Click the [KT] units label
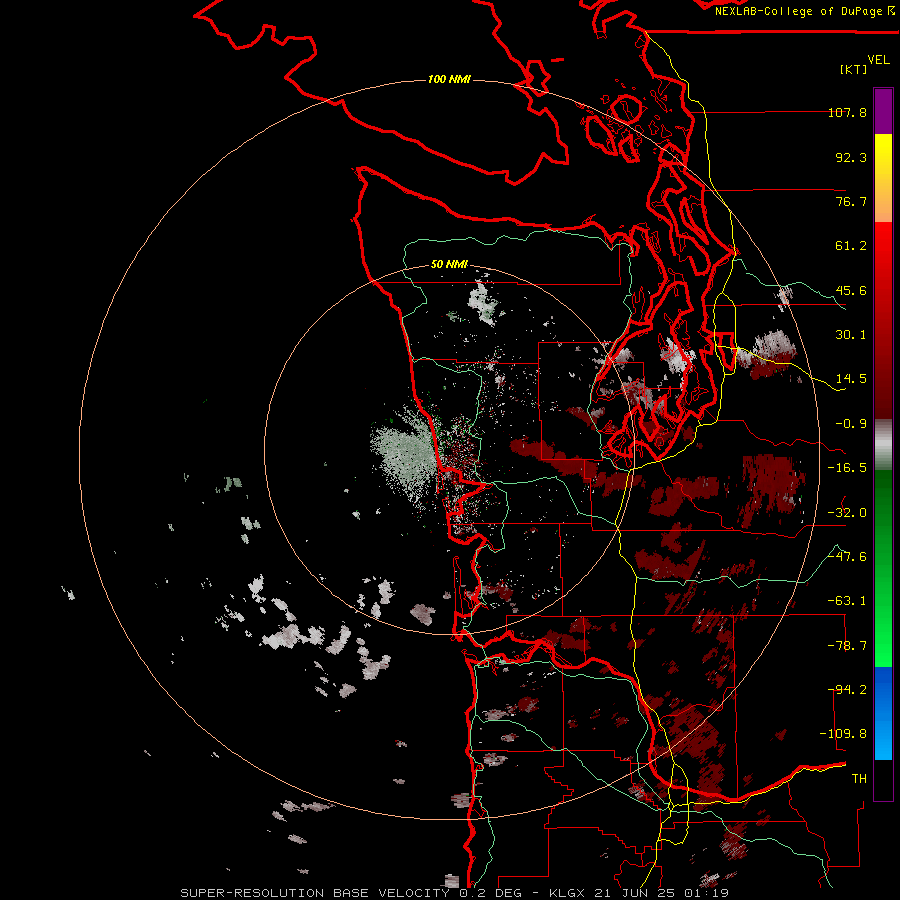 point(853,69)
